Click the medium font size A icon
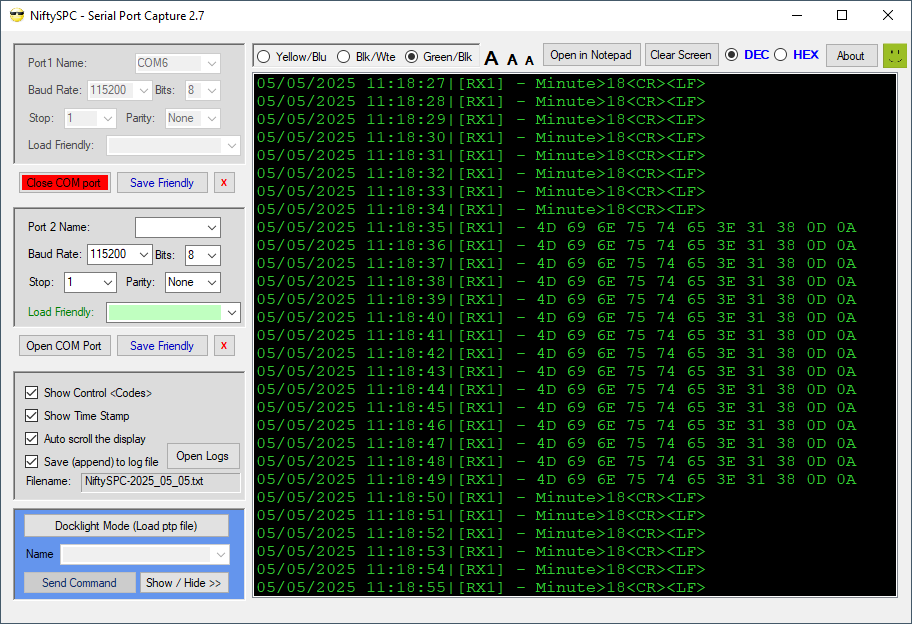Screen dimensions: 912x624 [x=512, y=59]
